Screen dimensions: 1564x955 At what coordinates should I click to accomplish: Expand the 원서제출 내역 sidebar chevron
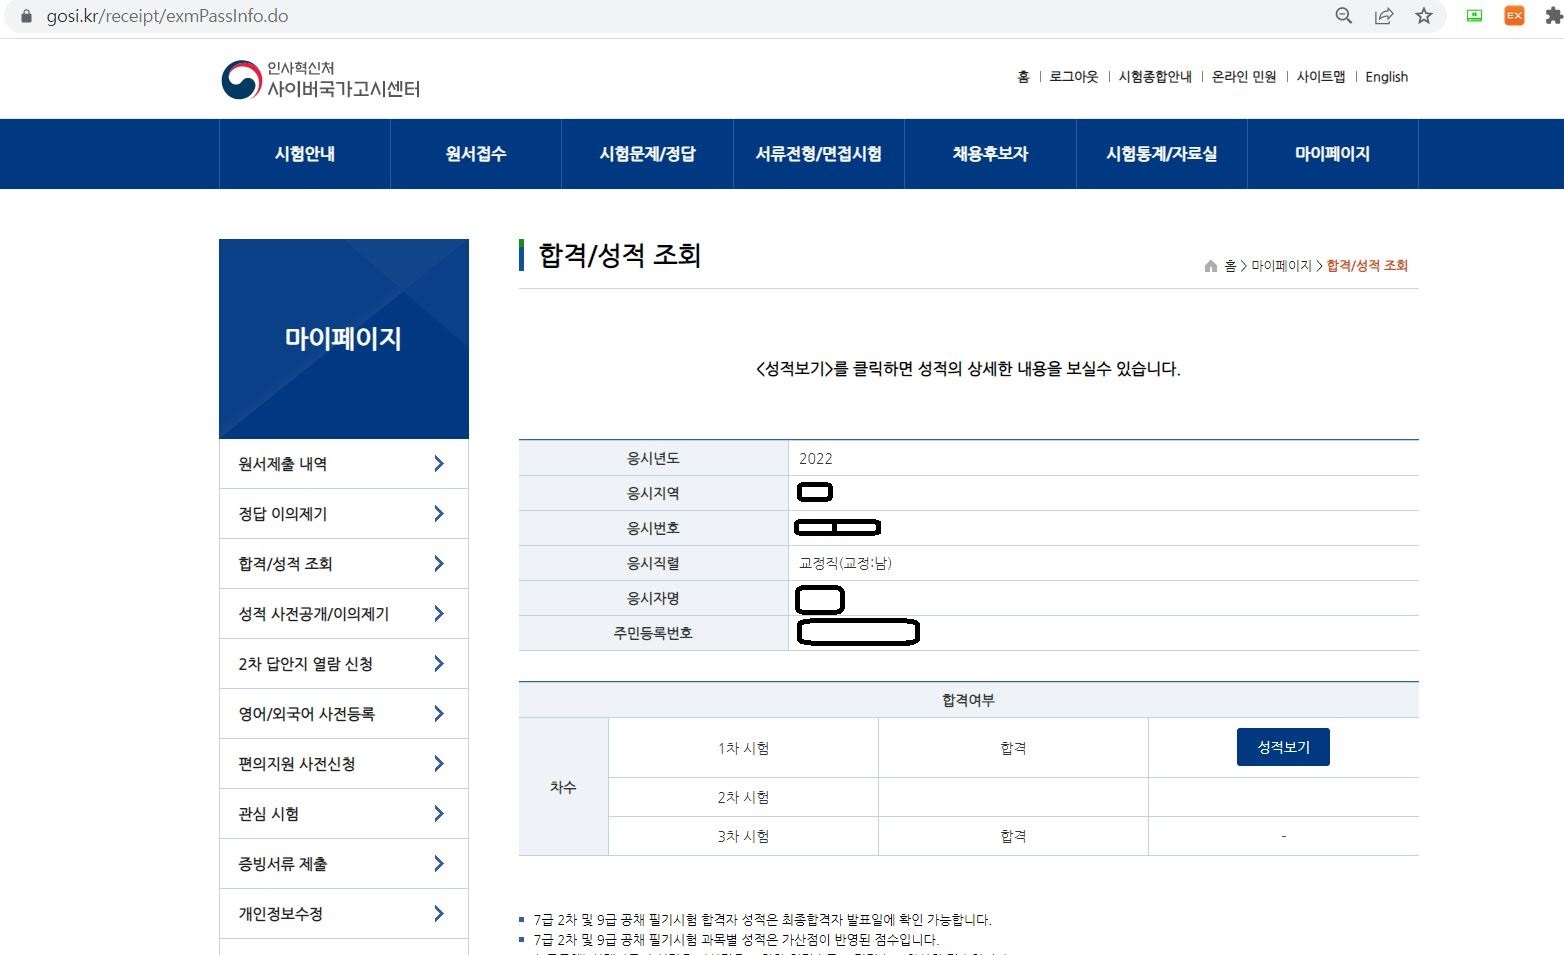439,463
